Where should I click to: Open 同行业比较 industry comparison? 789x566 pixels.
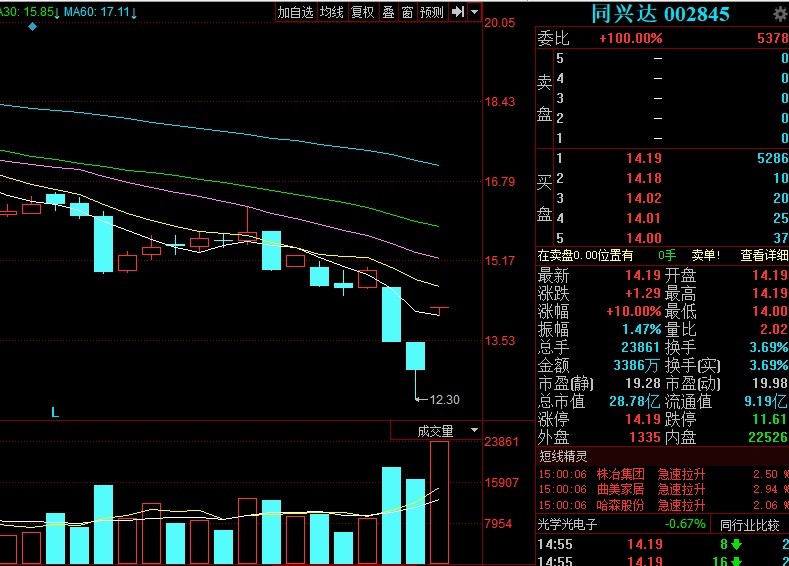[x=750, y=525]
